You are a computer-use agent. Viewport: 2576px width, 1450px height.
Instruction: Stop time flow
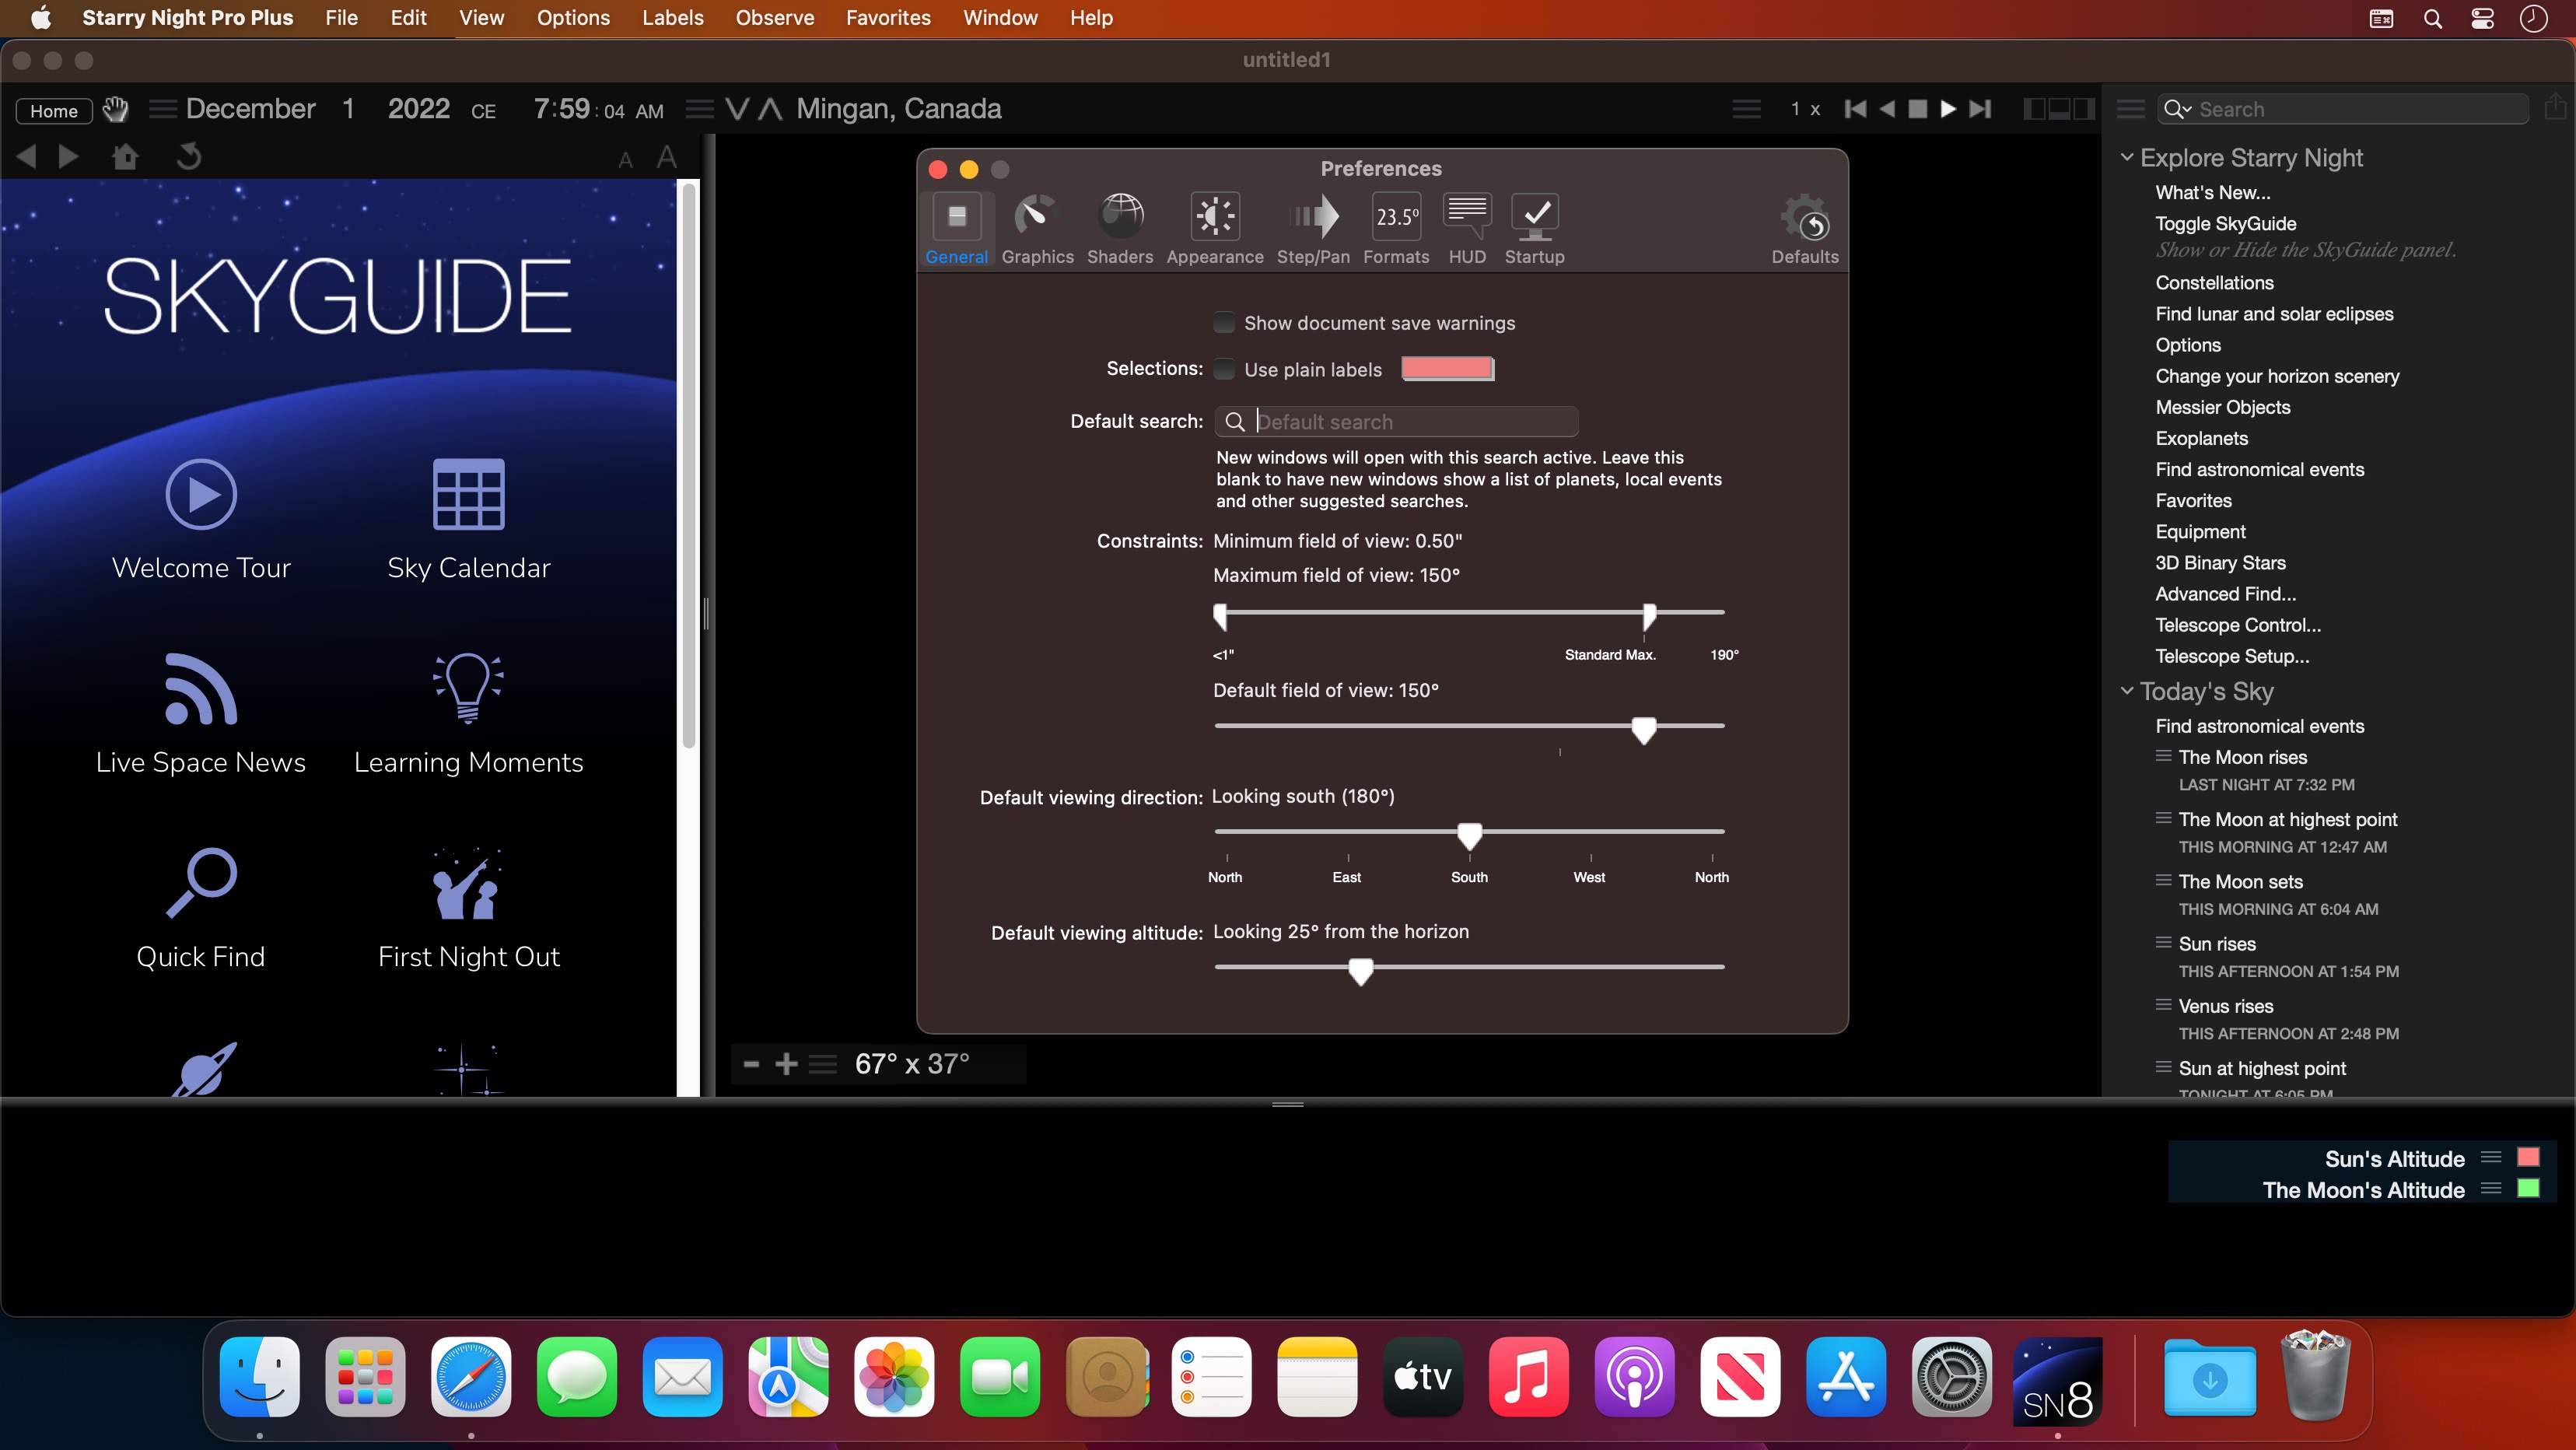(1917, 109)
